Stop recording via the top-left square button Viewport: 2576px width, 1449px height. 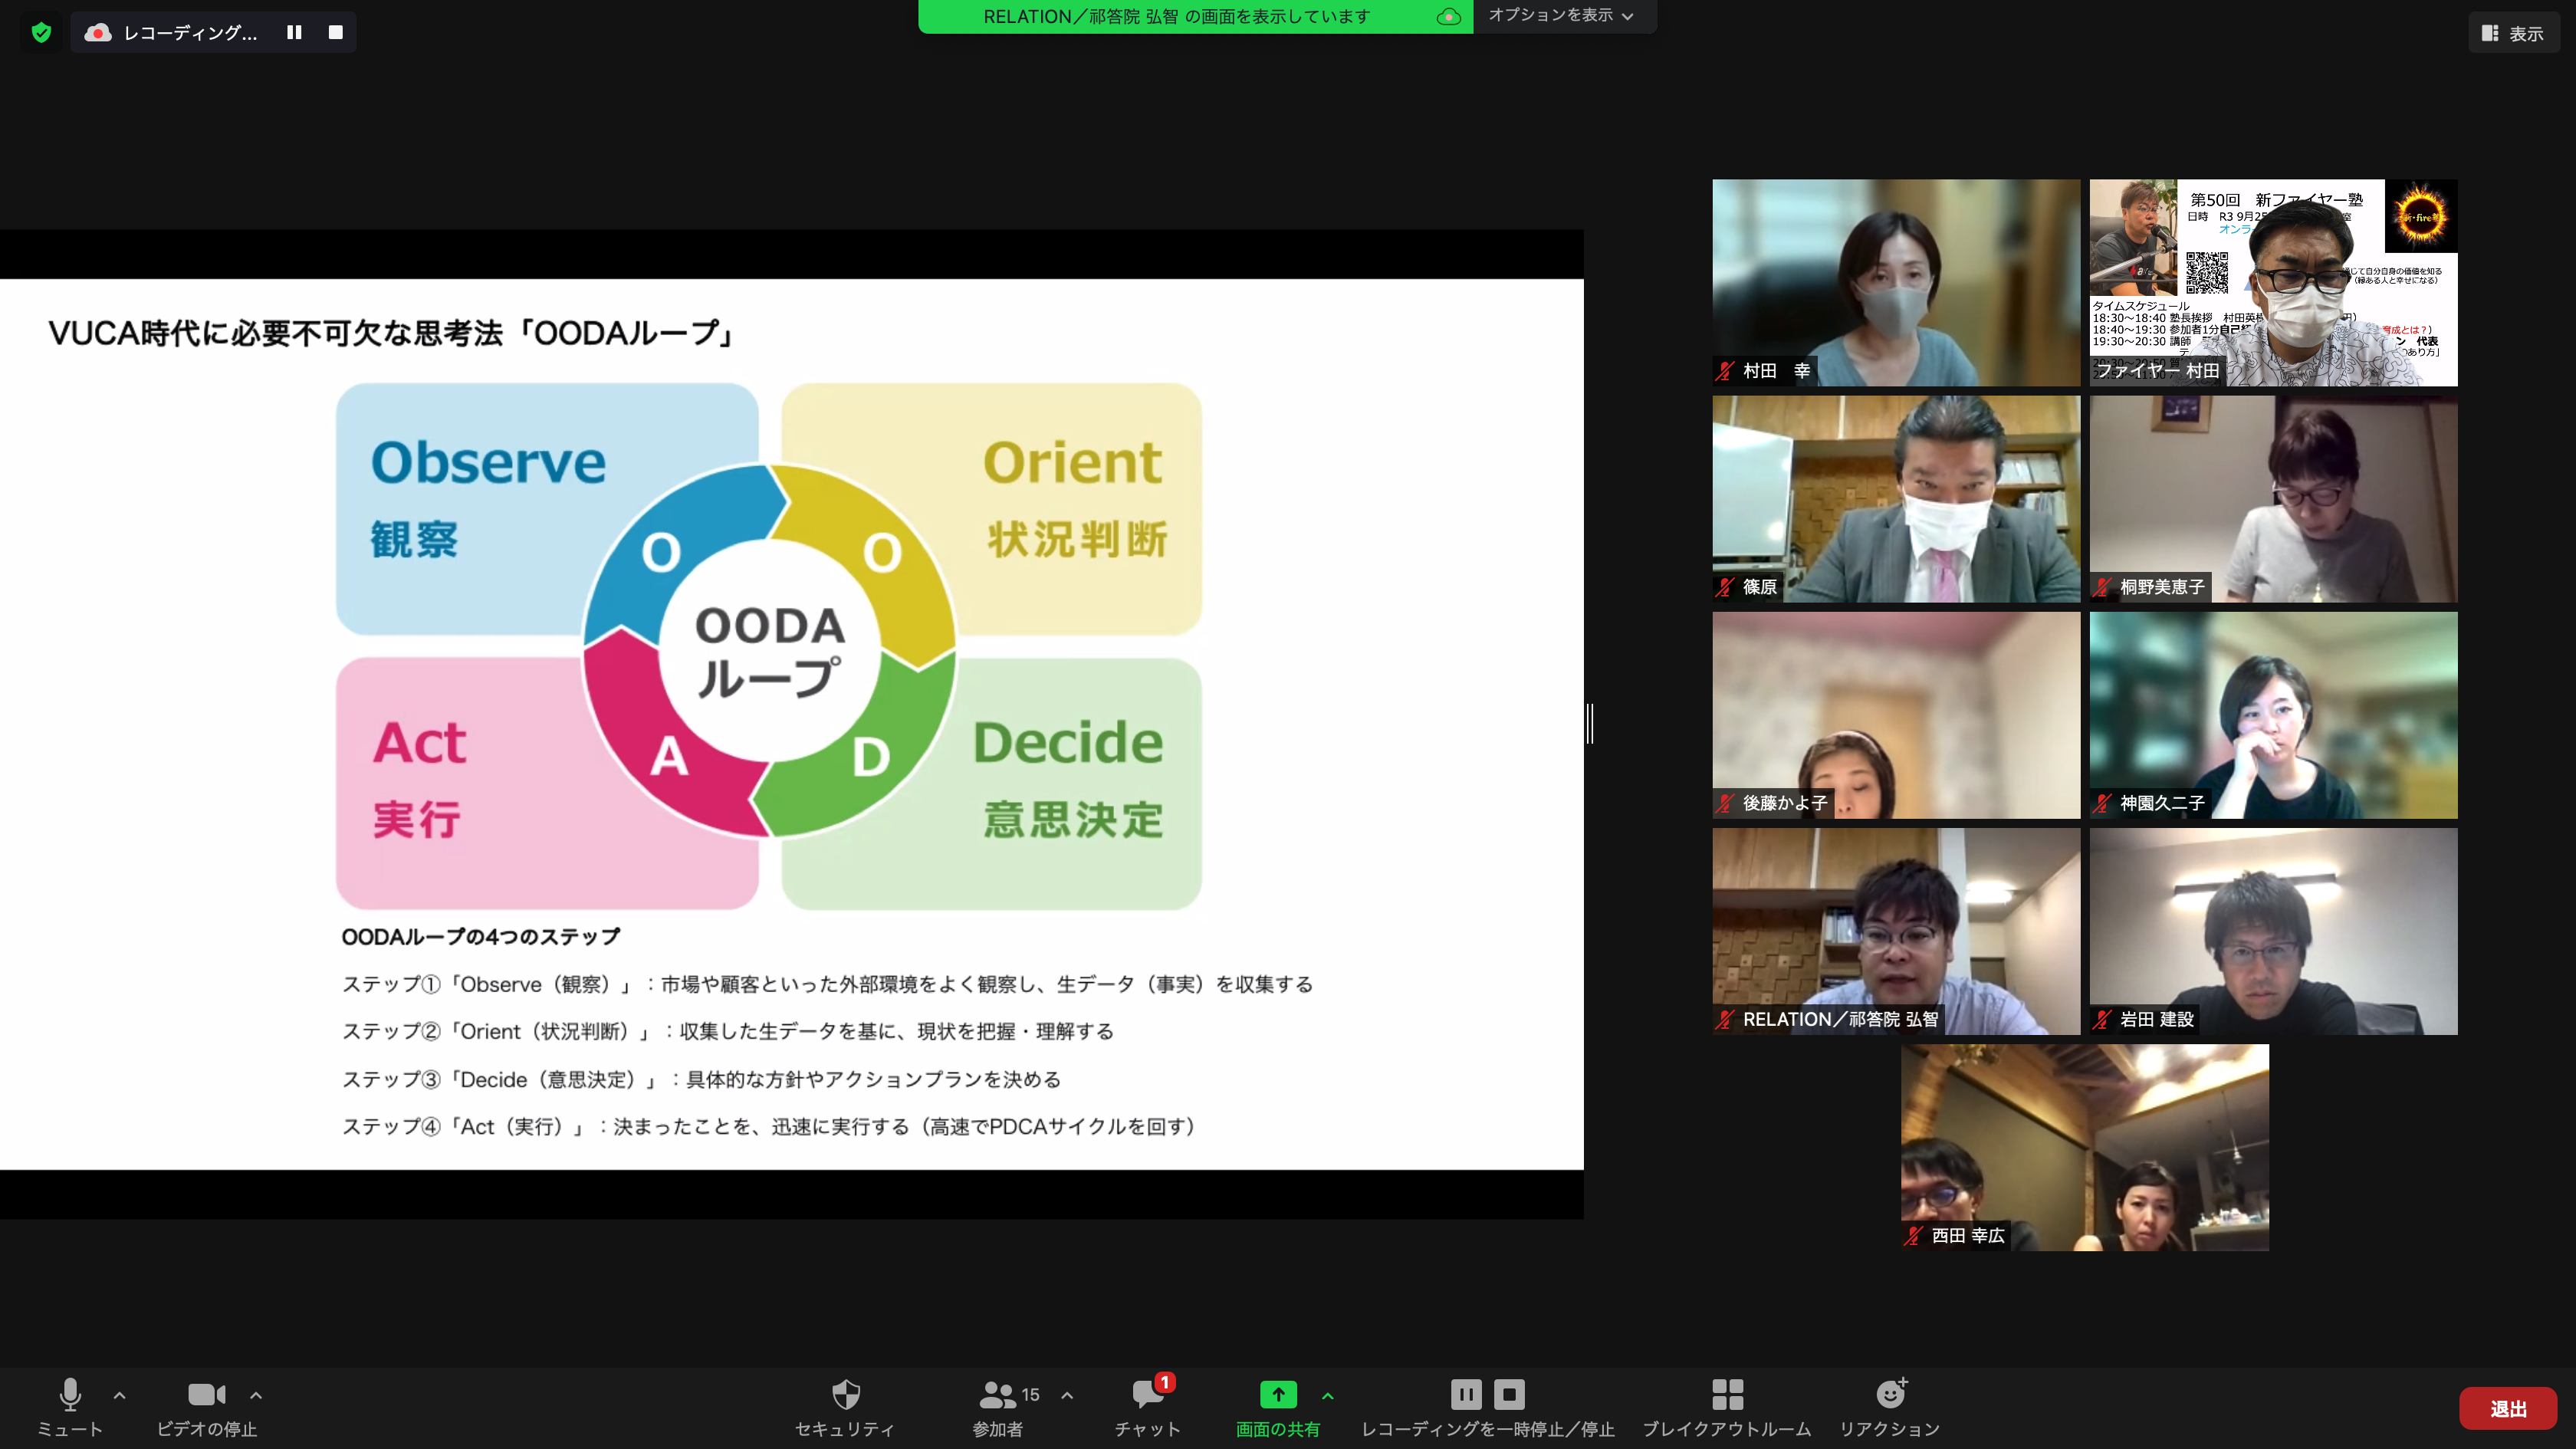pos(336,32)
